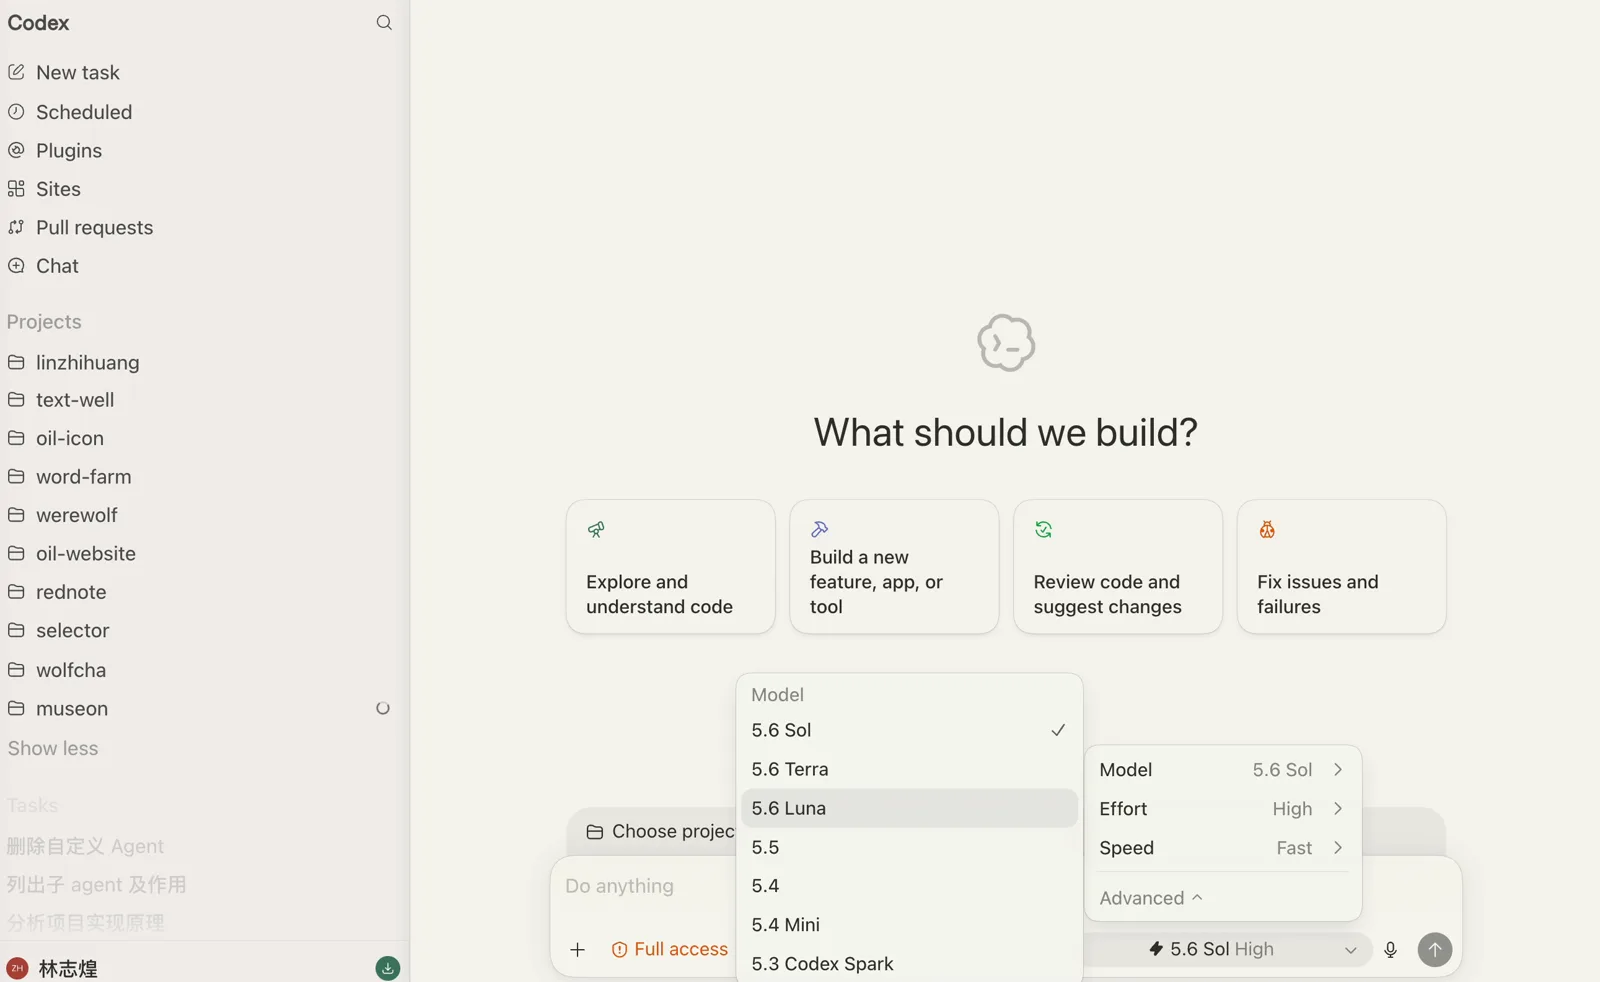Open the Choose project selector

(x=660, y=831)
